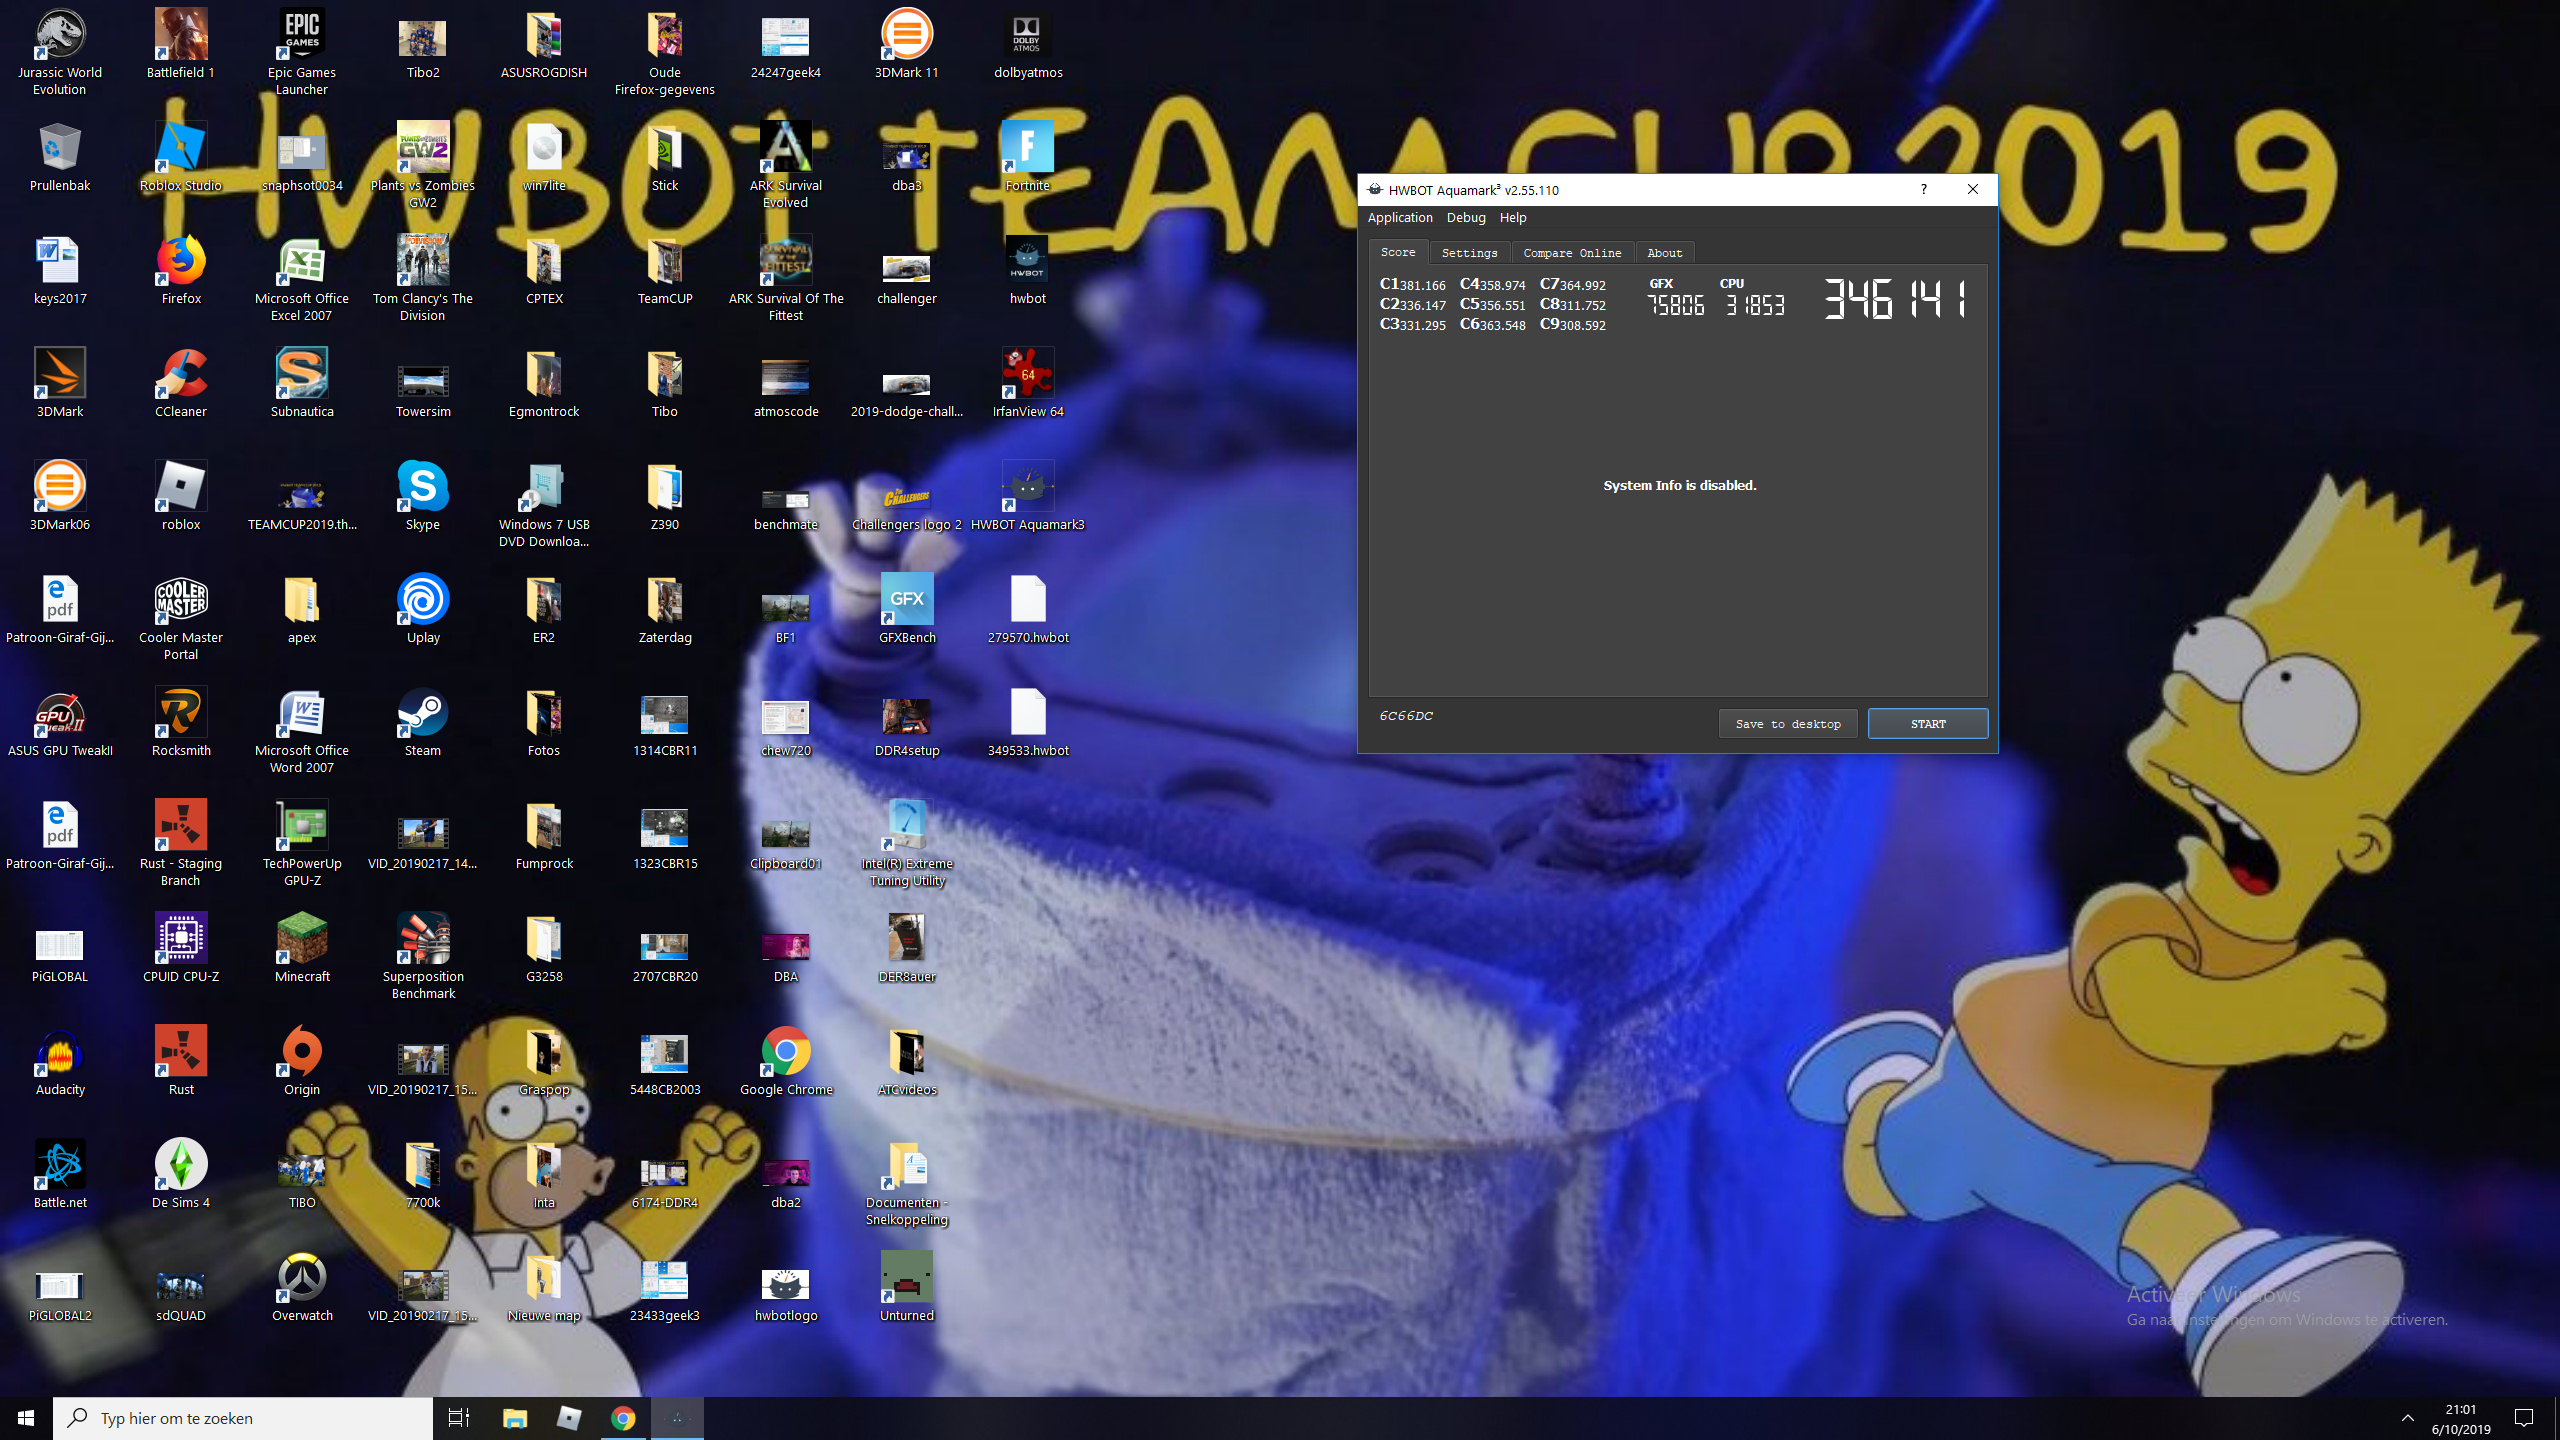Switch to the About tab
Viewport: 2560px width, 1440px height.
[x=1665, y=253]
